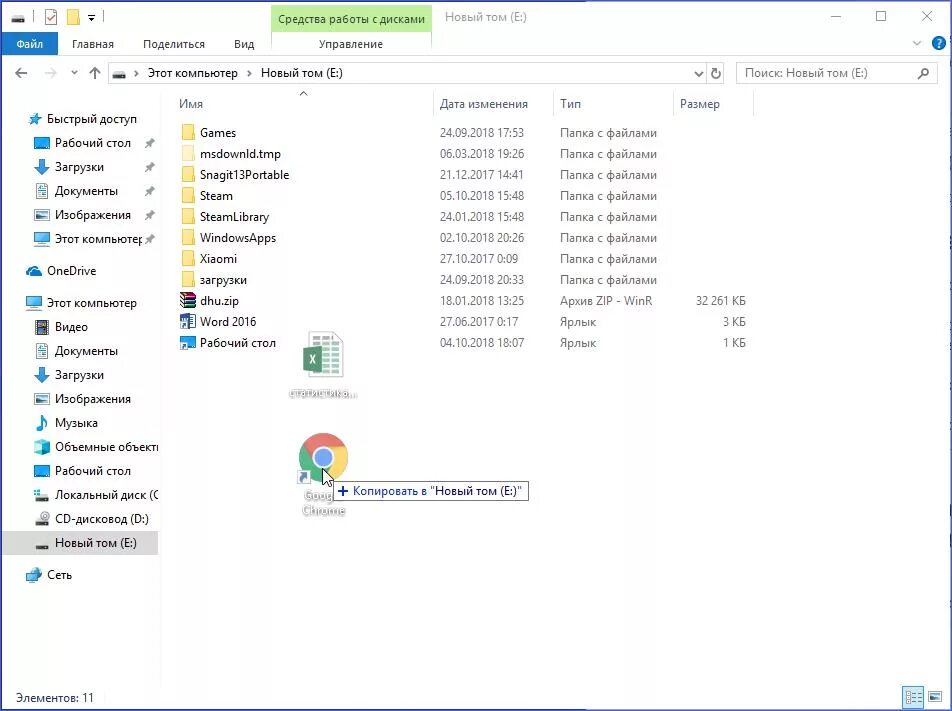
Task: Open Документы under Этот компьютер
Action: point(86,351)
